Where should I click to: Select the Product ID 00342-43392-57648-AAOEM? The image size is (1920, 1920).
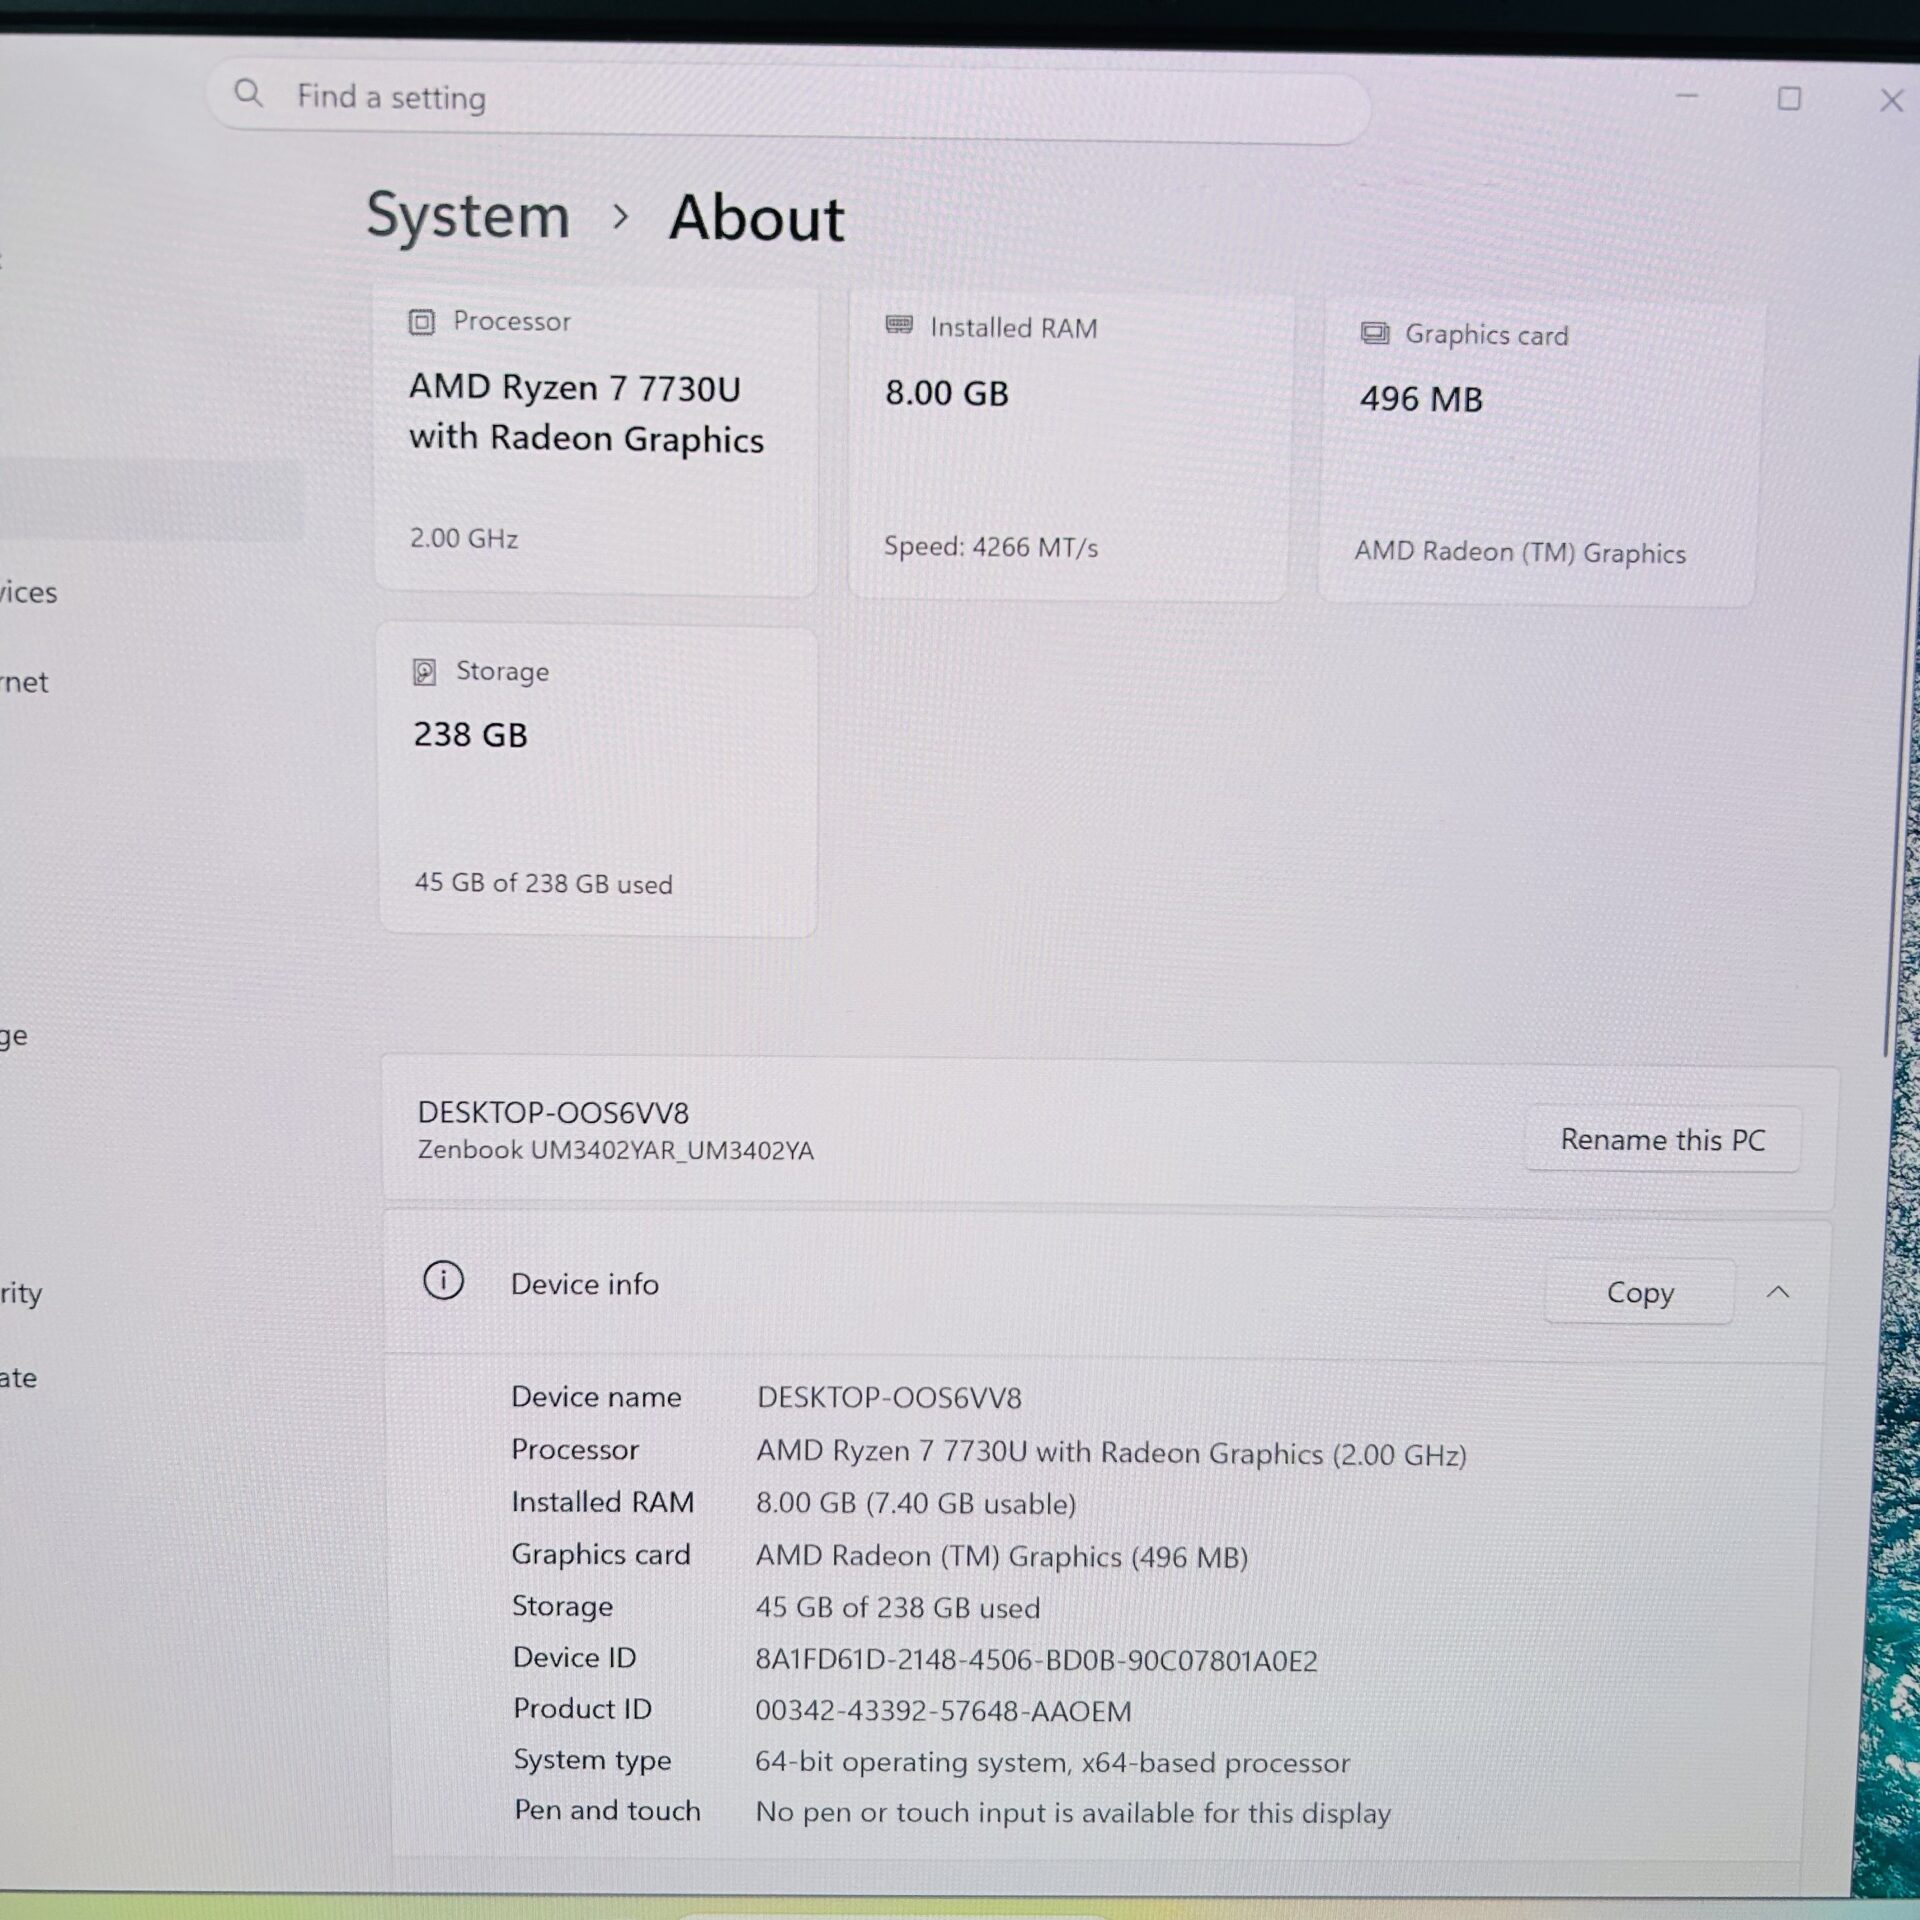click(x=943, y=1711)
